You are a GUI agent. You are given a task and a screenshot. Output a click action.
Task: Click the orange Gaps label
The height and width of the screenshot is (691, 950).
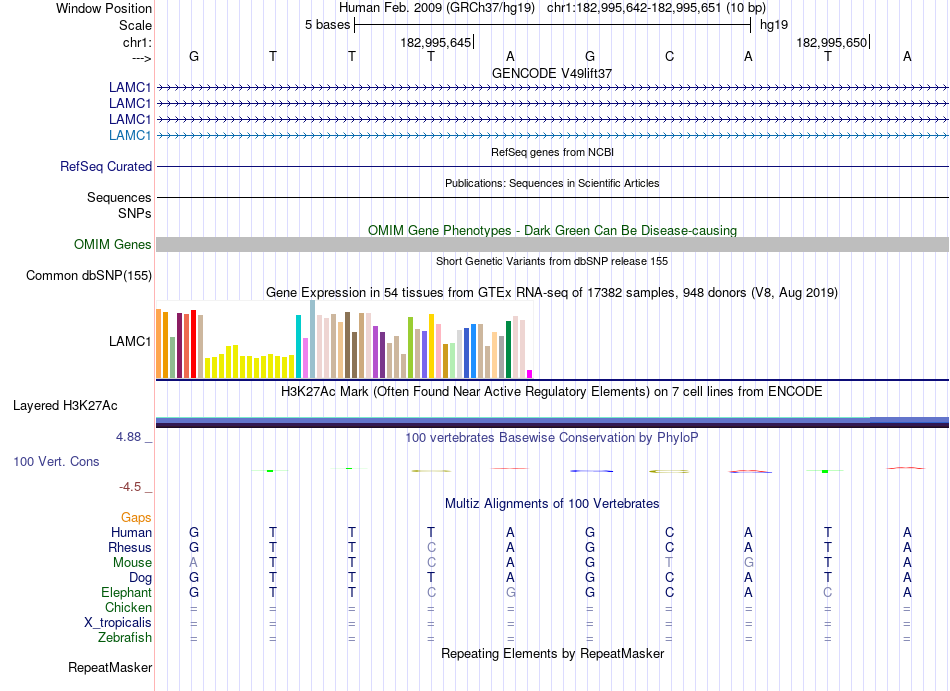tap(136, 517)
